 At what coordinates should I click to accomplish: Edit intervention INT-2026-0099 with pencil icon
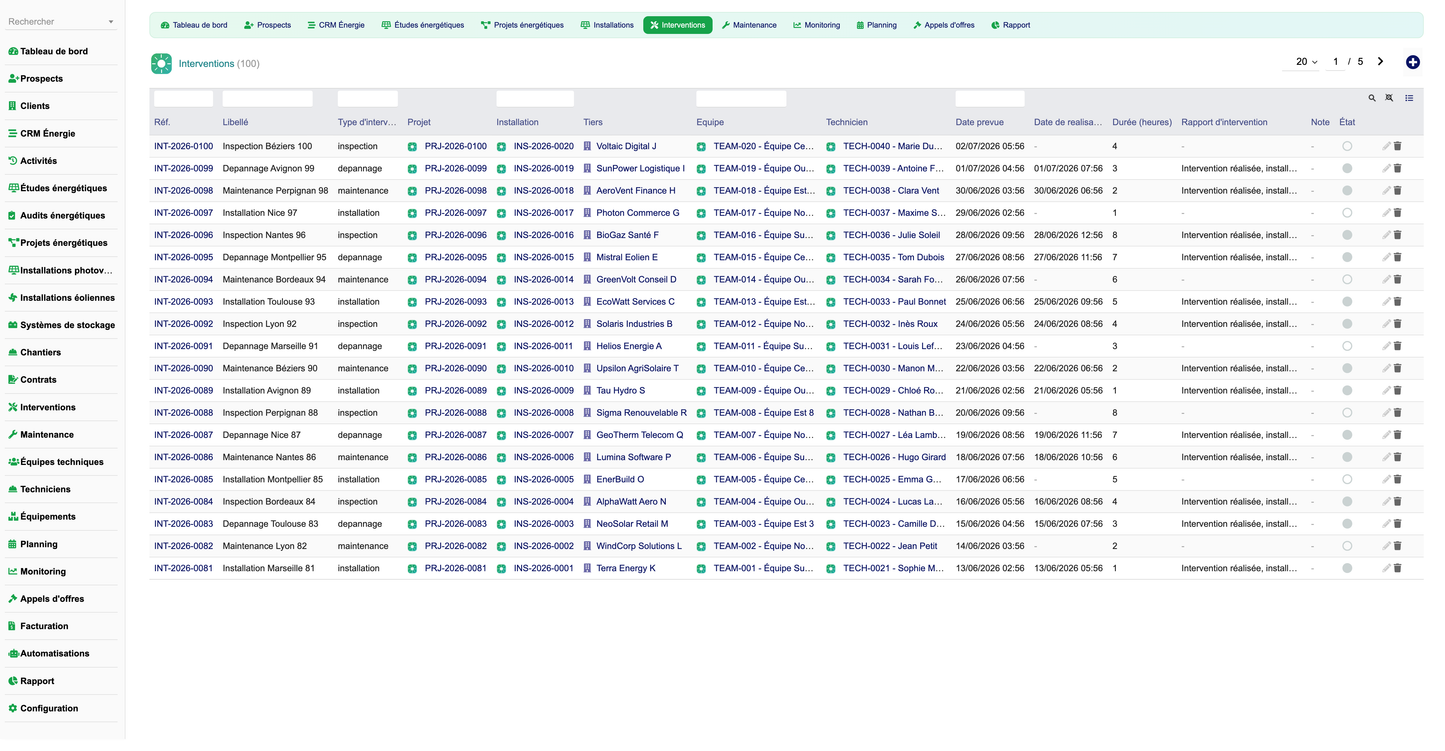(1386, 168)
